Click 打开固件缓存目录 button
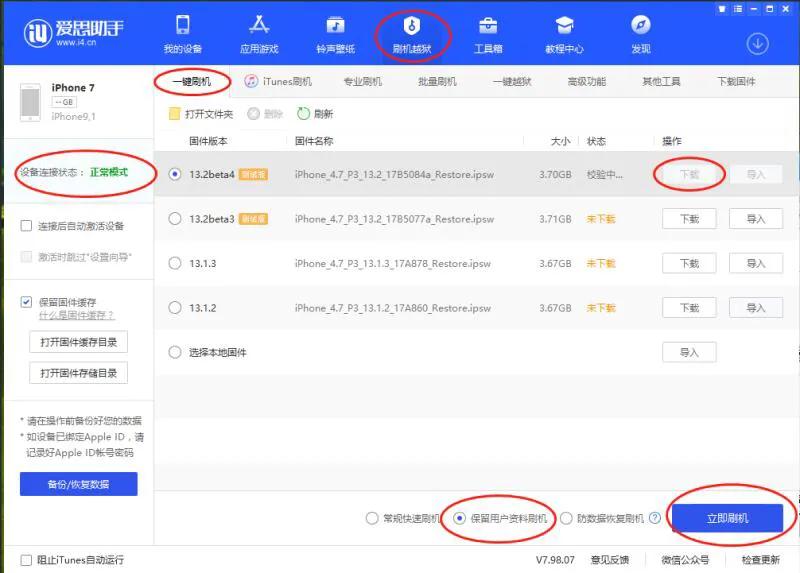Screen dimensions: 800x573 [x=79, y=342]
